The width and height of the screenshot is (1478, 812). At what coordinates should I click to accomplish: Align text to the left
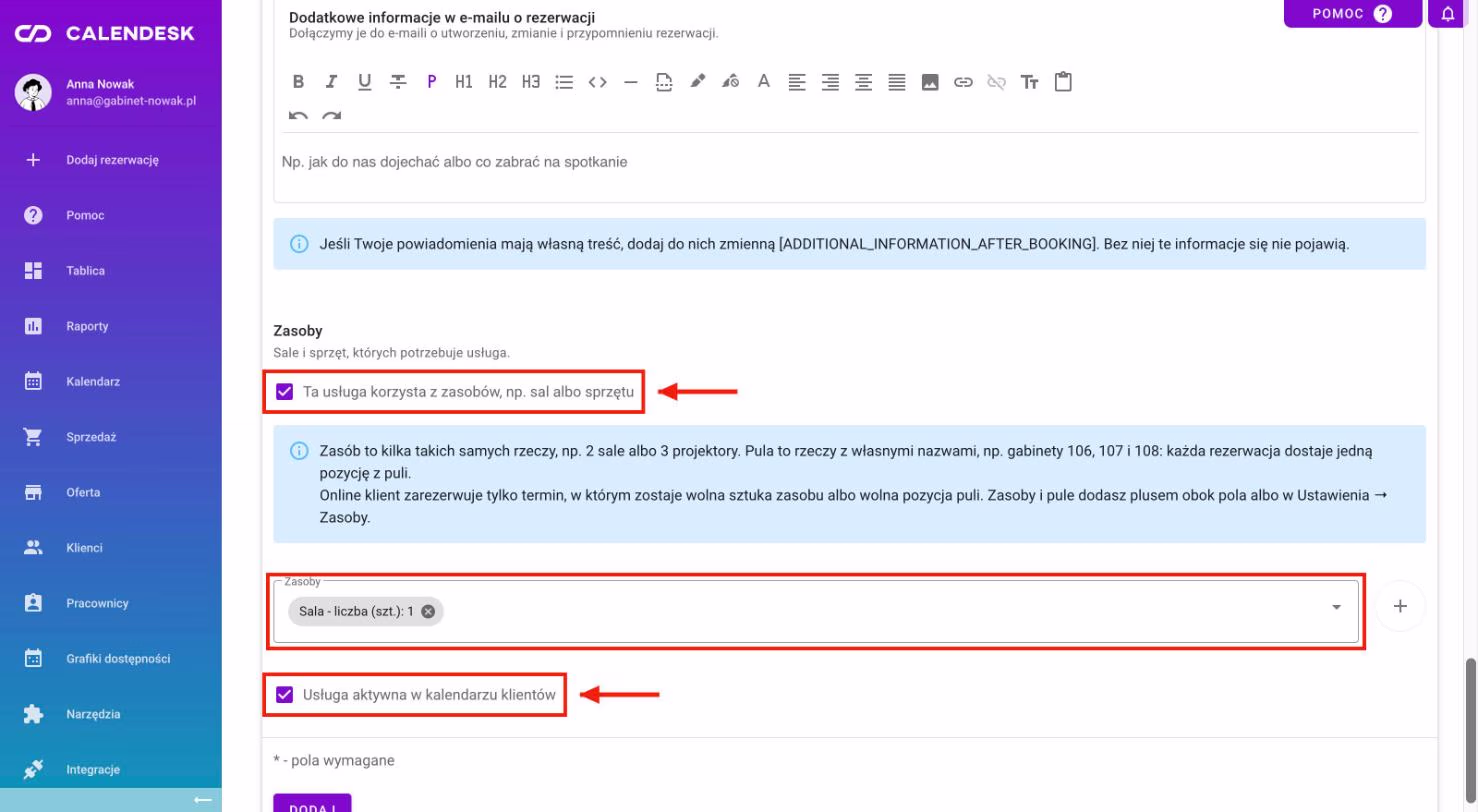pyautogui.click(x=797, y=82)
